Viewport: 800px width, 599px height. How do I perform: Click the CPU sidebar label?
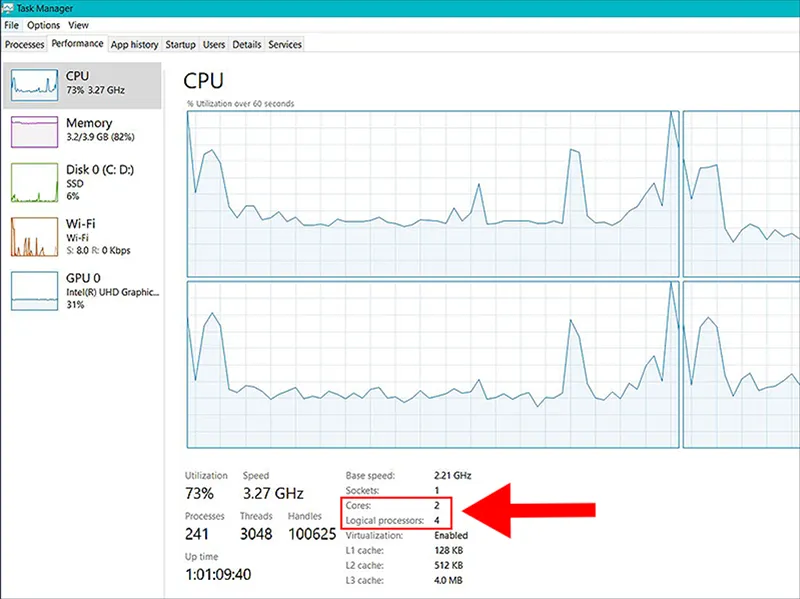tap(78, 76)
